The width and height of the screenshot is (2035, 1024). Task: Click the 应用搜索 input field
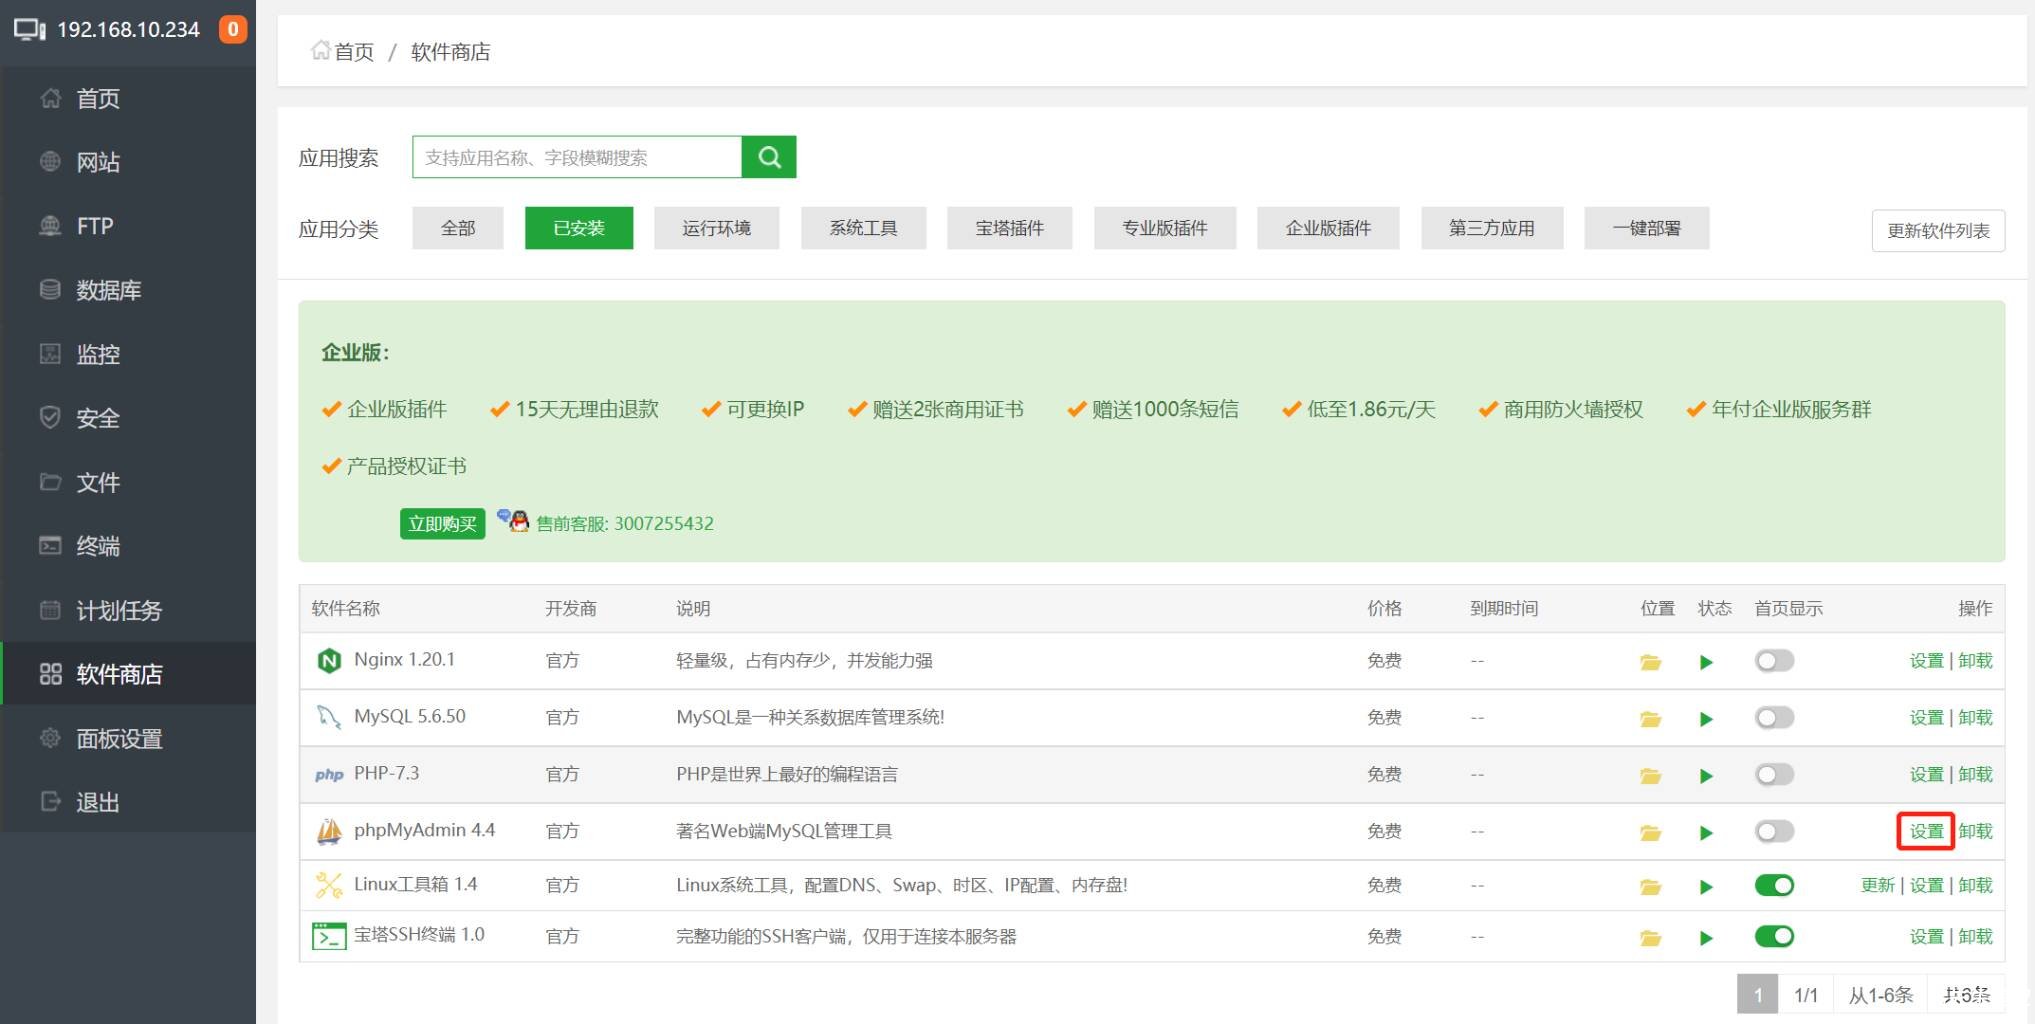click(x=577, y=157)
